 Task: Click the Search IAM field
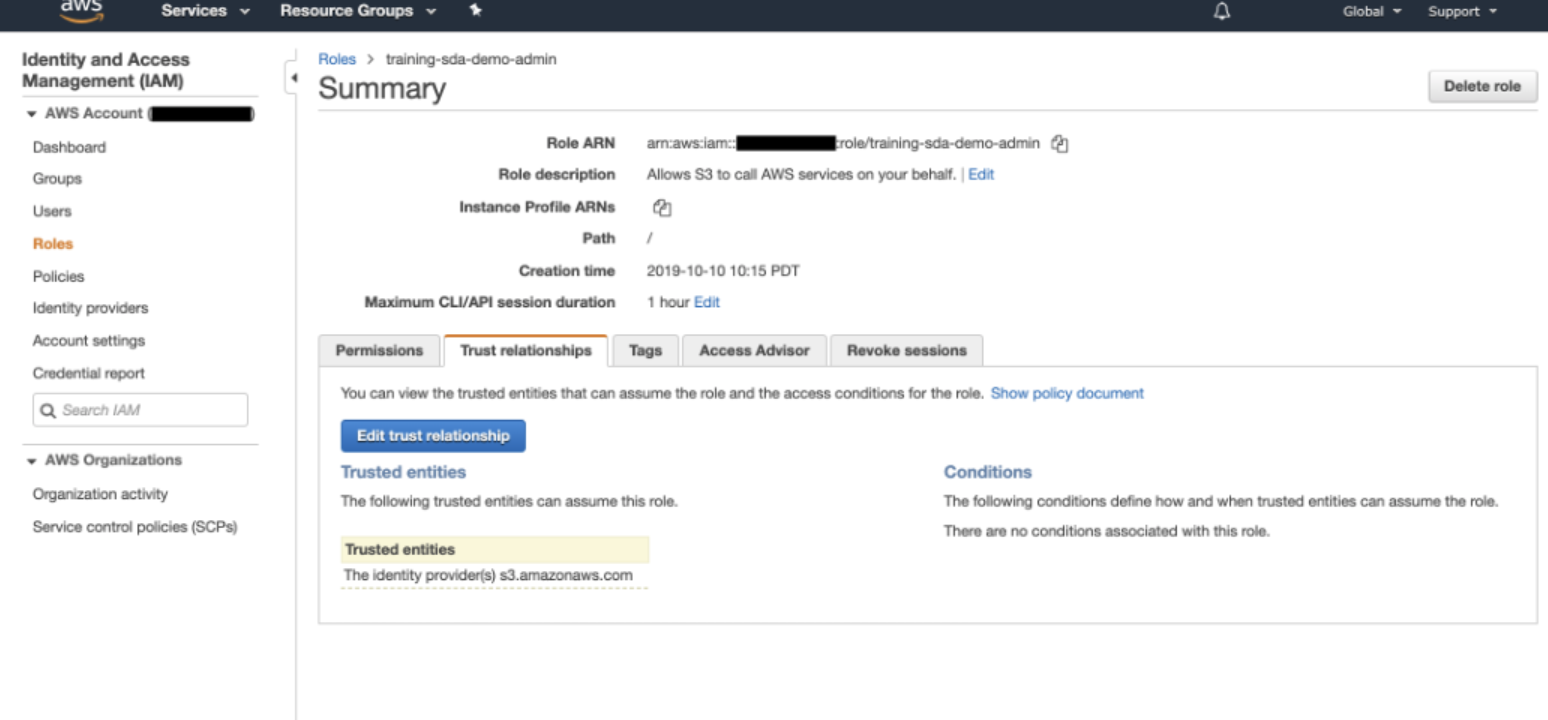click(140, 410)
